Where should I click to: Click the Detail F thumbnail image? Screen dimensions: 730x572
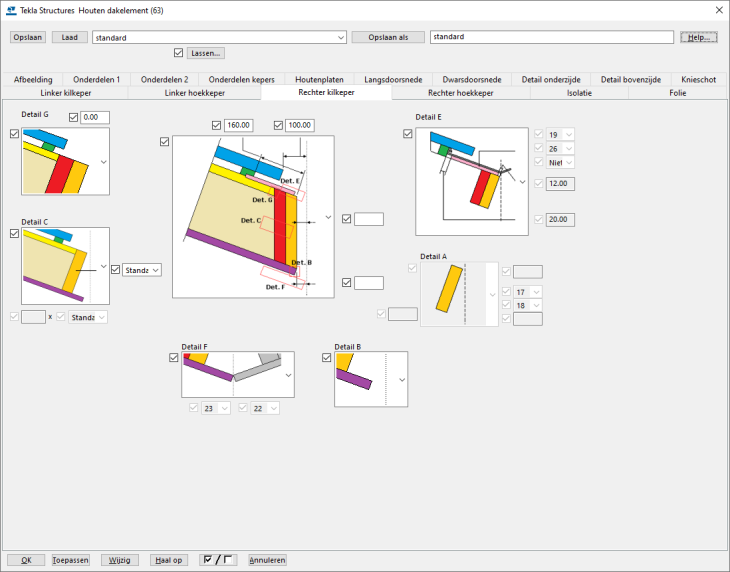tap(232, 374)
